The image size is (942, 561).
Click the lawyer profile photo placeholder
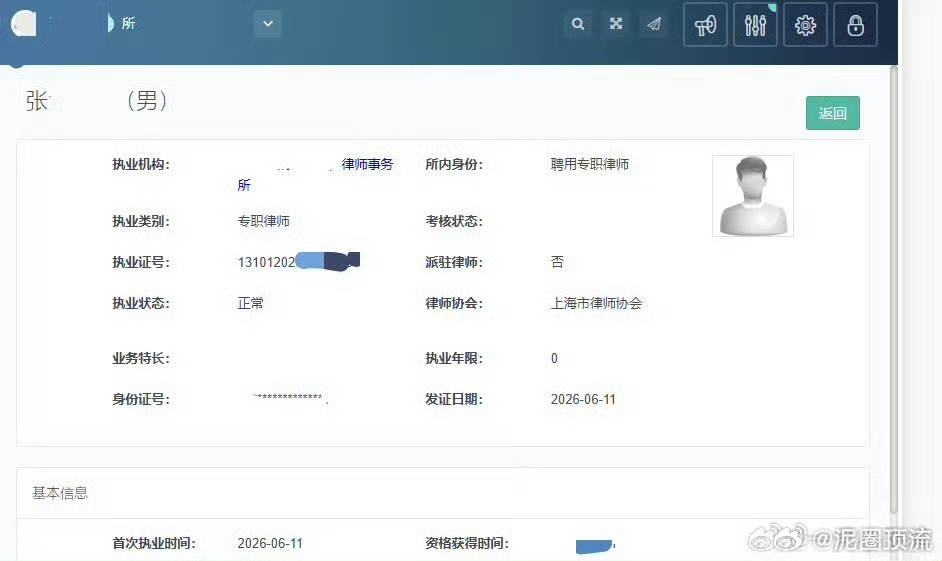753,196
